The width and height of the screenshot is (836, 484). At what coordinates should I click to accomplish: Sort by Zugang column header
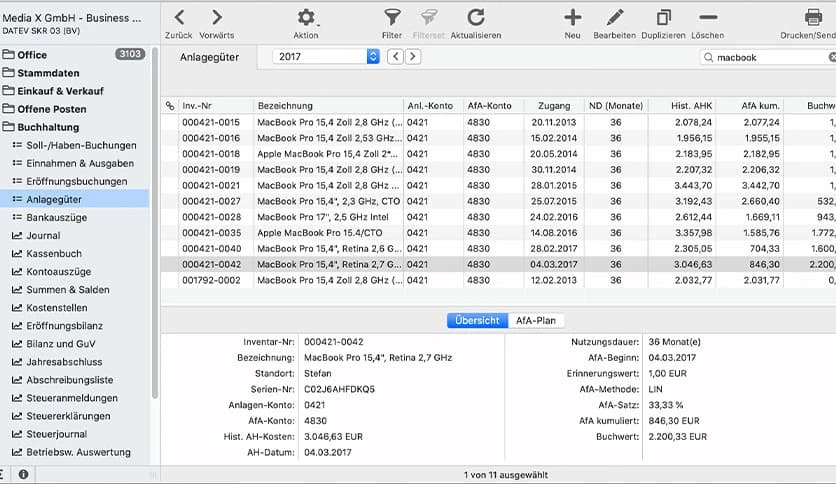click(554, 106)
